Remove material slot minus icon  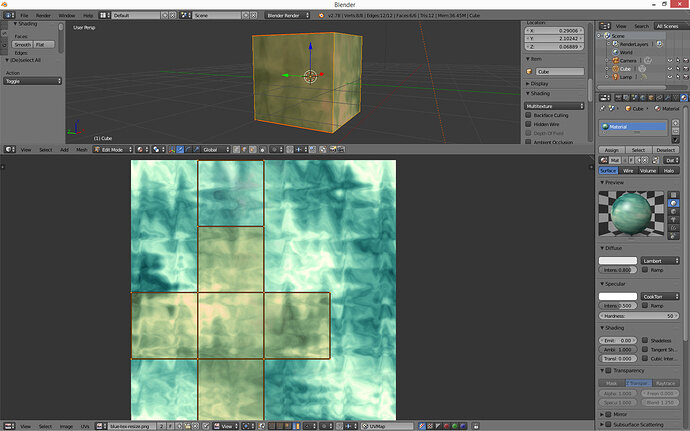(675, 131)
